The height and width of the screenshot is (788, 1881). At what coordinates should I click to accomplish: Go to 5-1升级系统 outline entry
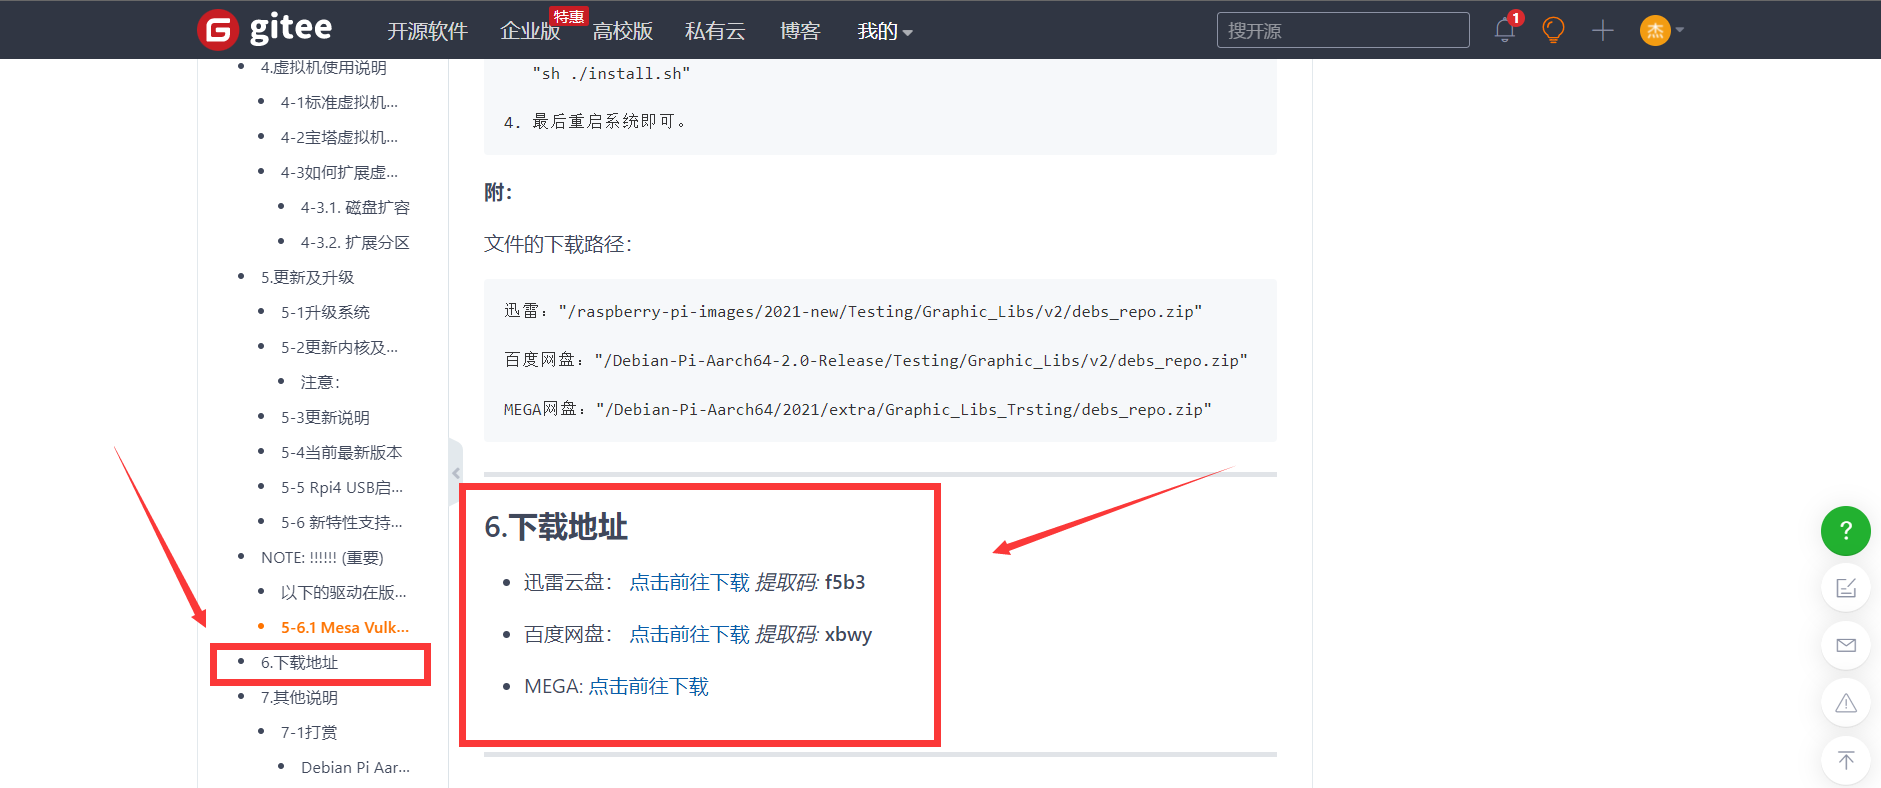[325, 312]
